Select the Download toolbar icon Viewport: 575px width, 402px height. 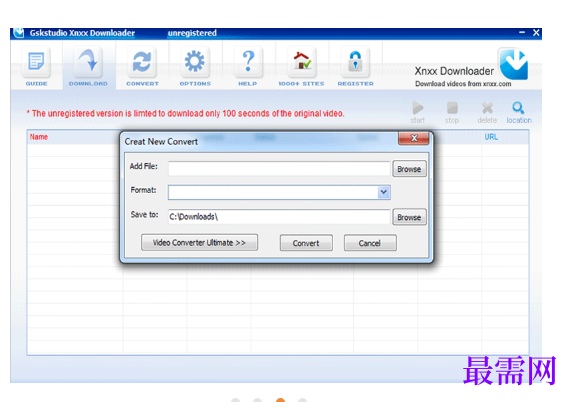(88, 62)
